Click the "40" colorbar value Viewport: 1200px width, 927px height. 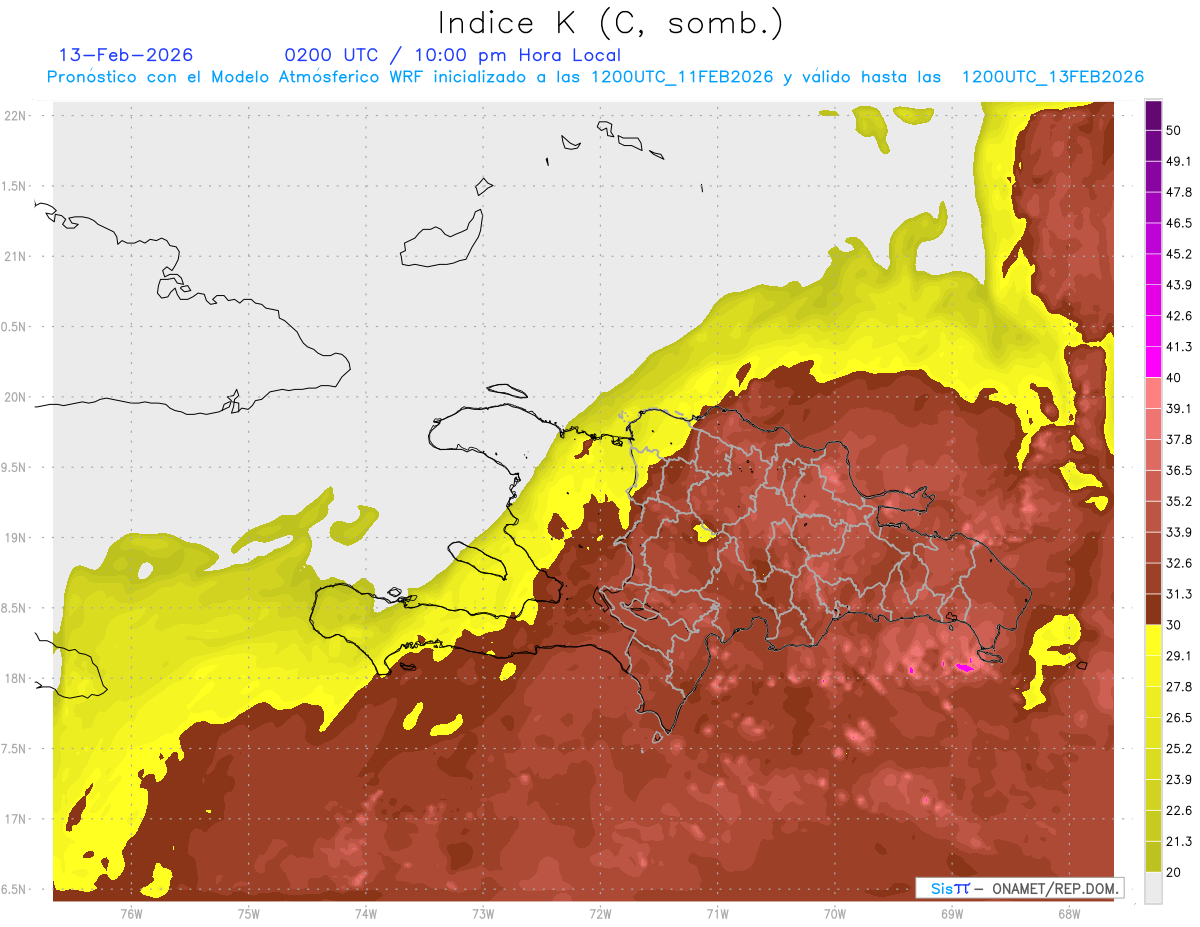(1174, 378)
